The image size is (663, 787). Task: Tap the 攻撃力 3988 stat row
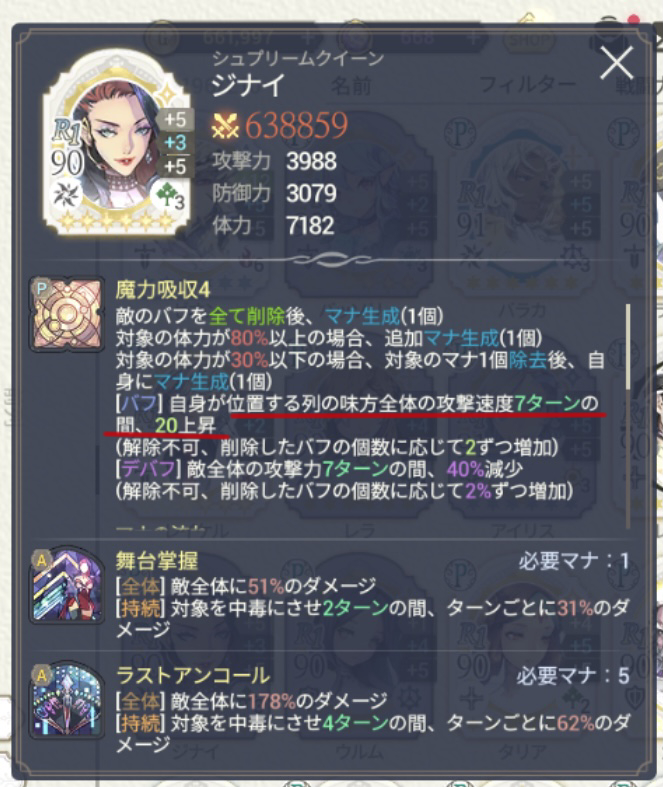tap(275, 162)
